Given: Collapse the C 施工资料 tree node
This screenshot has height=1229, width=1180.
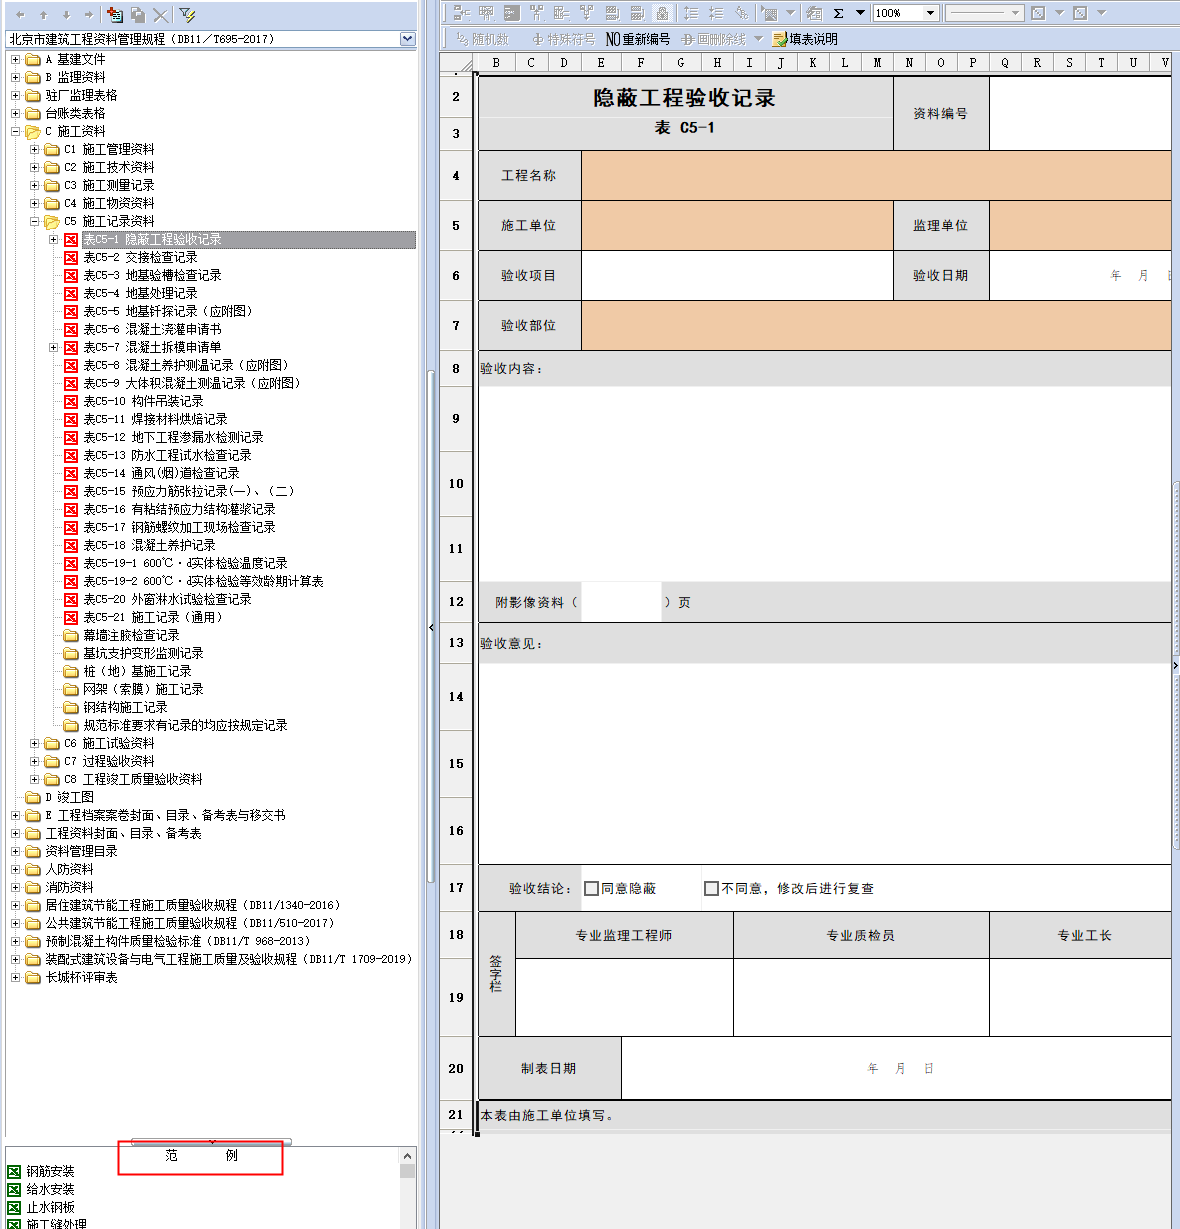Looking at the screenshot, I should click(x=15, y=132).
